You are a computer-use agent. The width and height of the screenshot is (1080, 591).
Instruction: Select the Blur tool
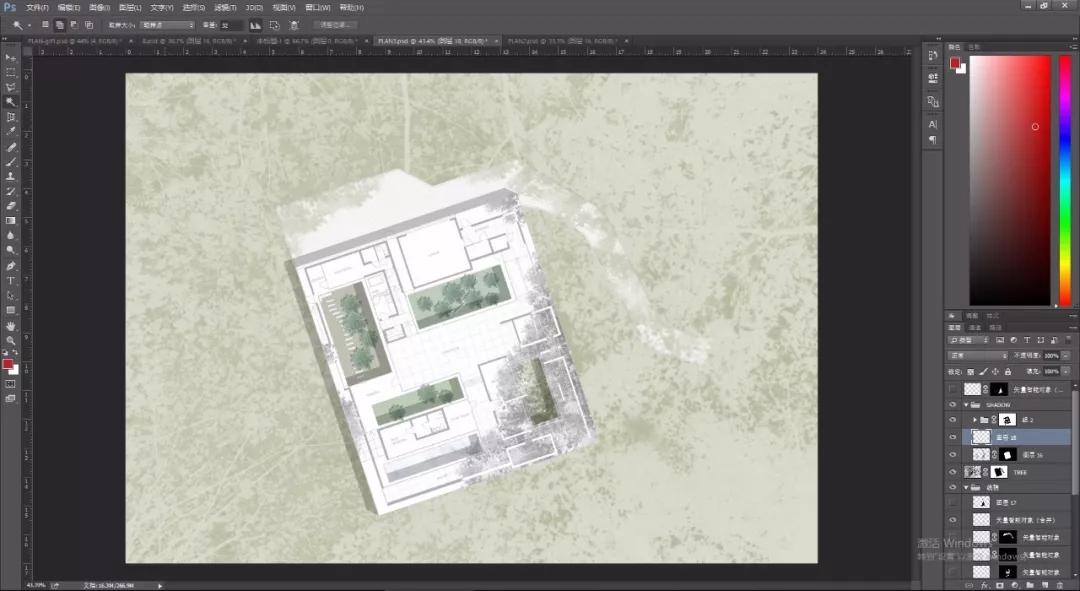(10, 236)
